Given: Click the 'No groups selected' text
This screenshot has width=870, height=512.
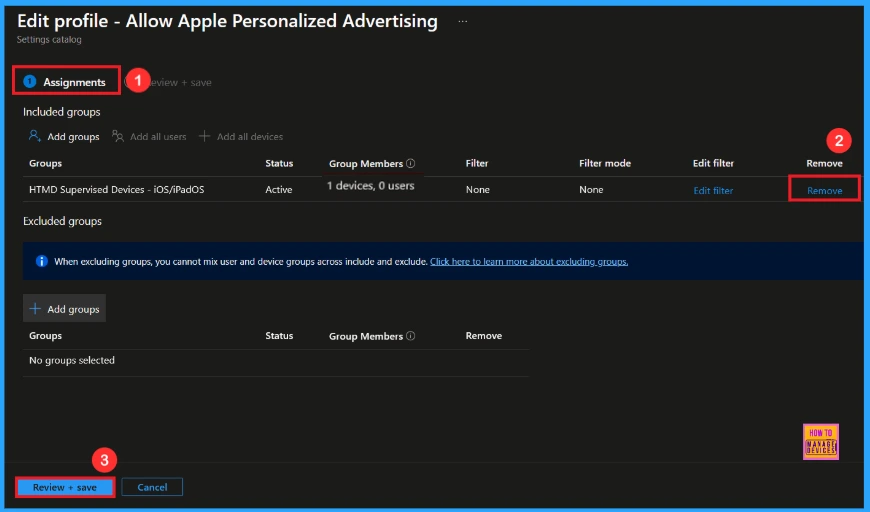Looking at the screenshot, I should coord(72,360).
